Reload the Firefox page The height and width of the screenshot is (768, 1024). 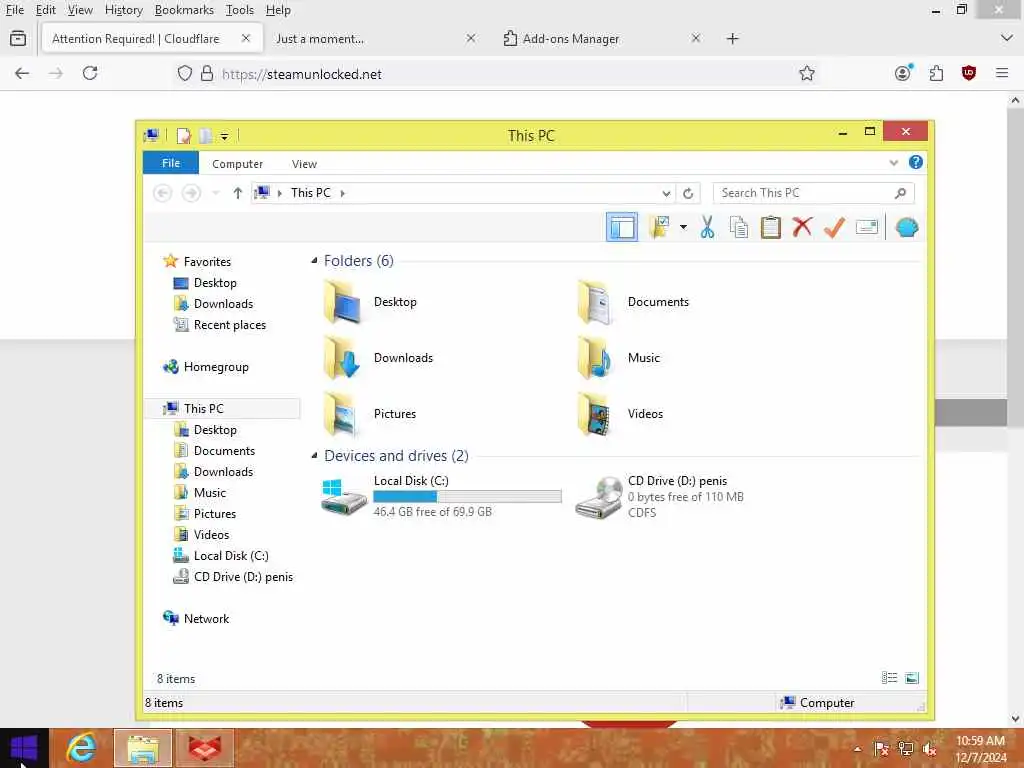pyautogui.click(x=90, y=73)
